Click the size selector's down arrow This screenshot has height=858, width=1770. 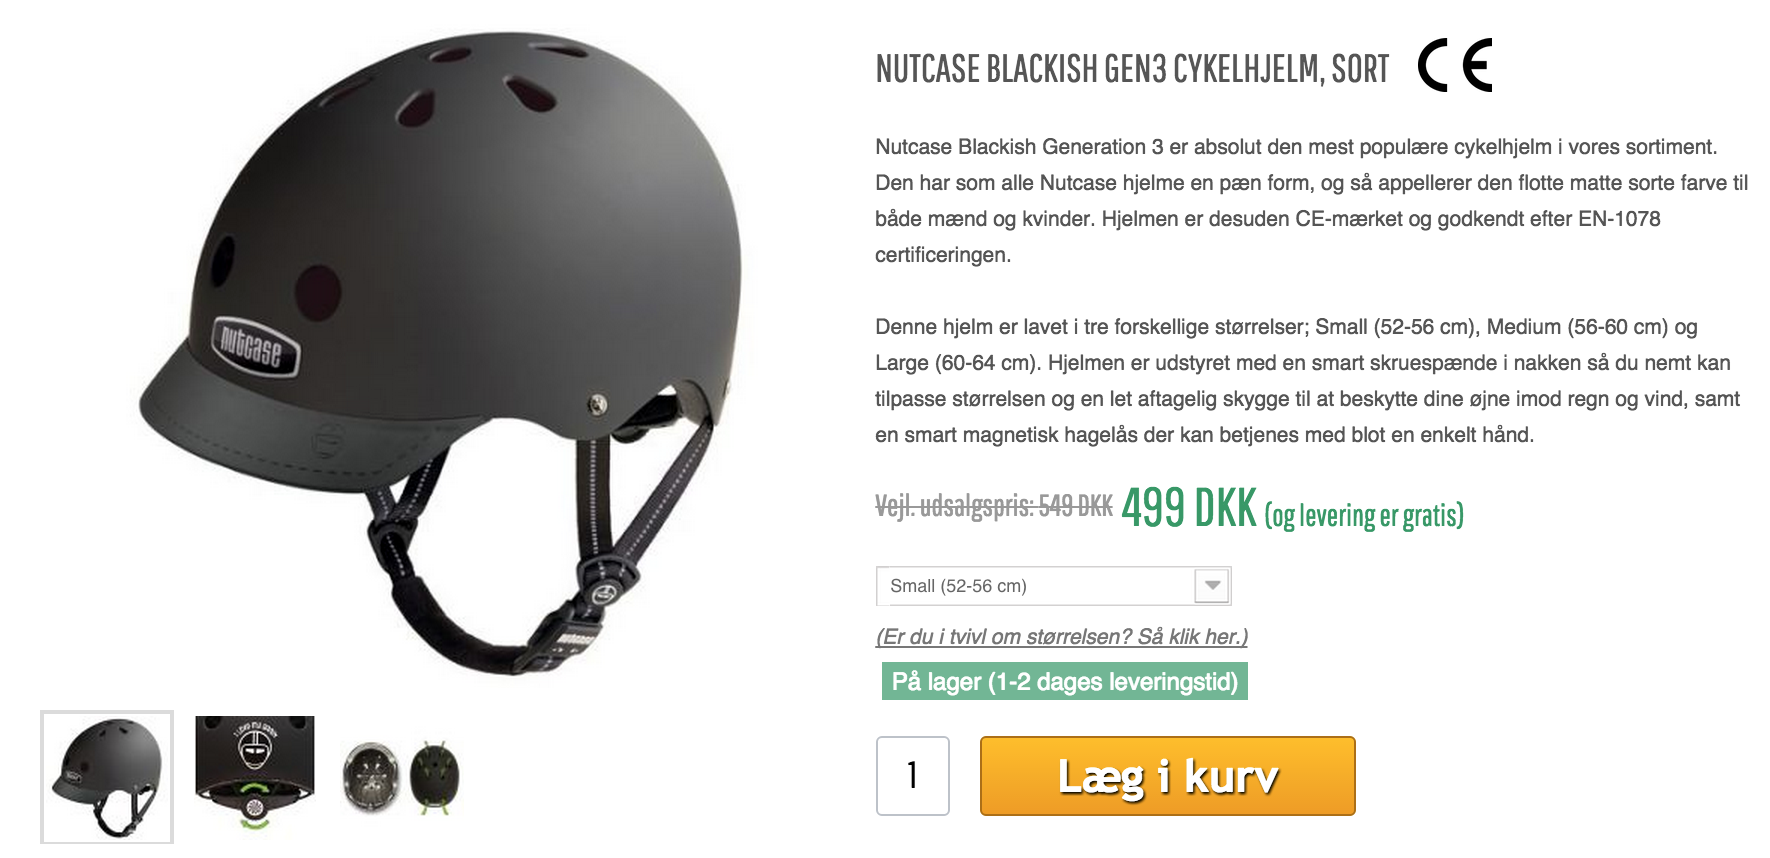click(x=1212, y=586)
